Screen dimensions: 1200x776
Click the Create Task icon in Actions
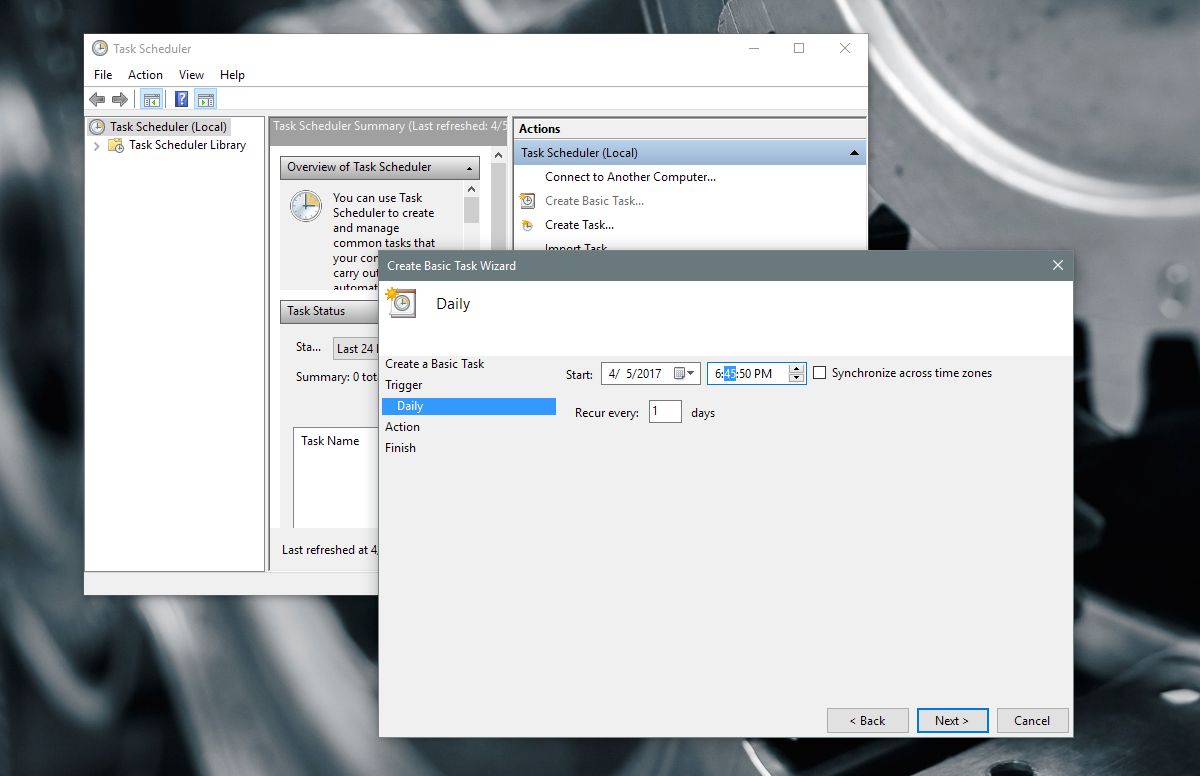(x=527, y=225)
